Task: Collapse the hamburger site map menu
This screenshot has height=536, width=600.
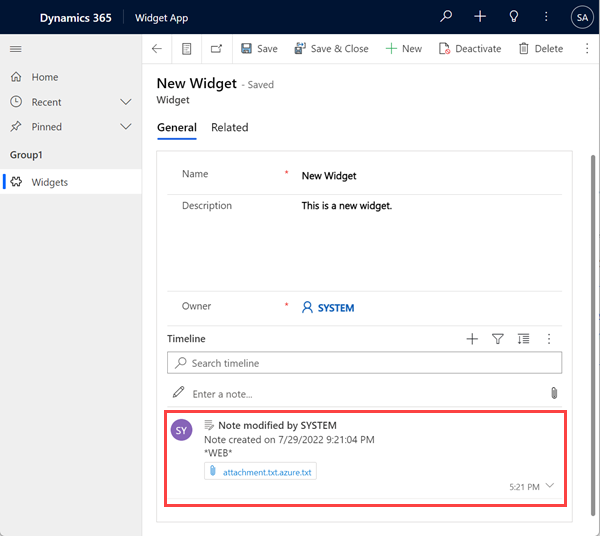Action: point(16,49)
